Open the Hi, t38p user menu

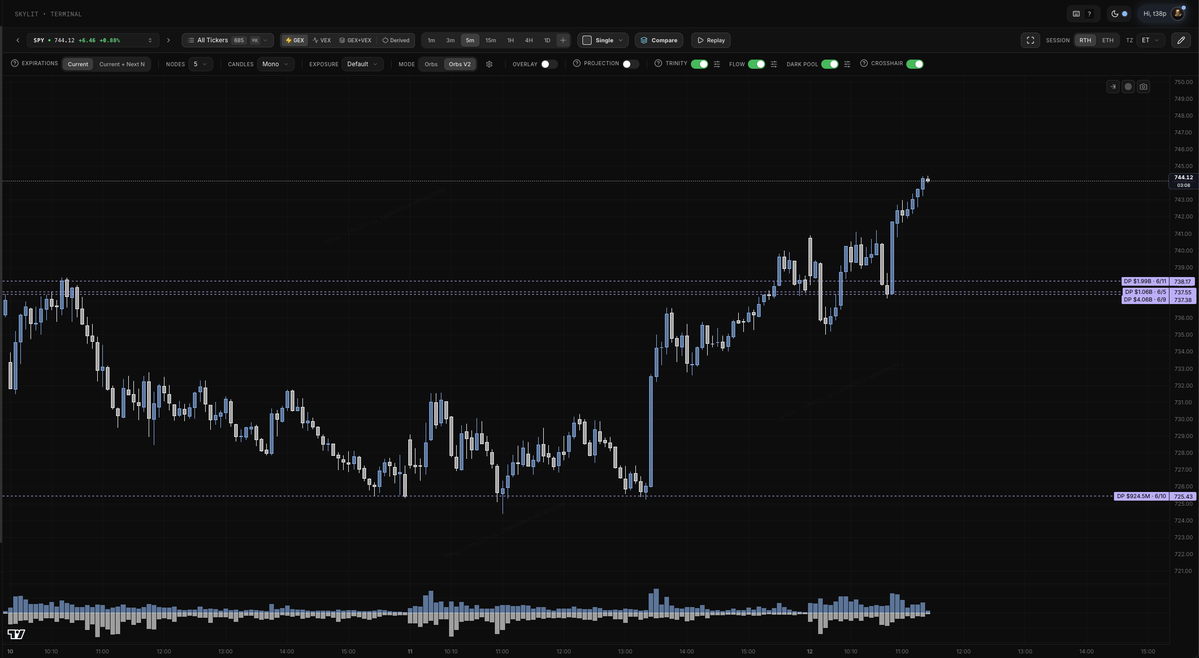(1162, 14)
